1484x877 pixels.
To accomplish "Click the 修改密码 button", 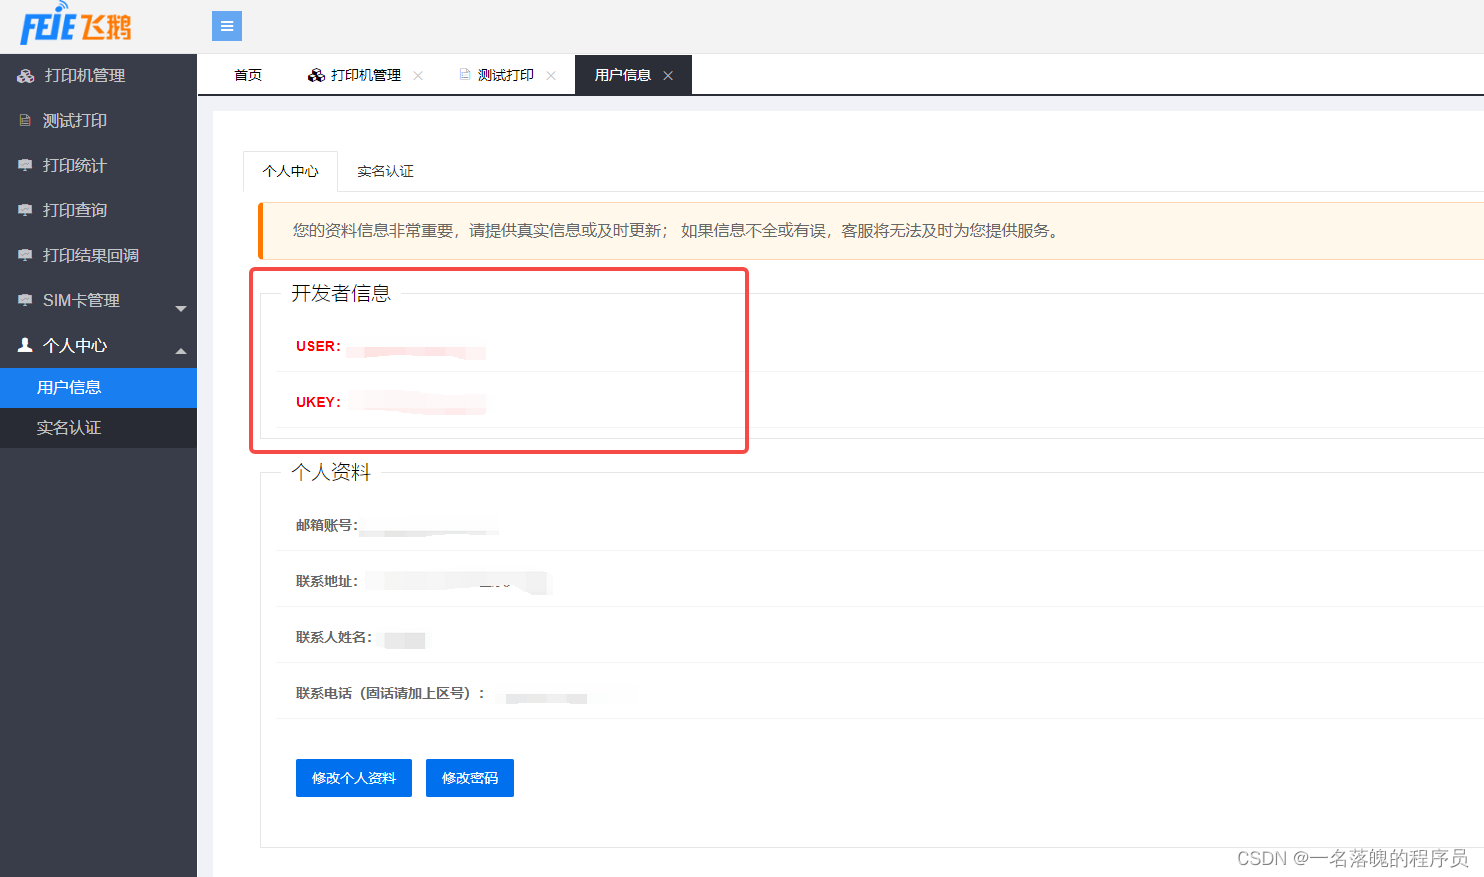I will [470, 778].
